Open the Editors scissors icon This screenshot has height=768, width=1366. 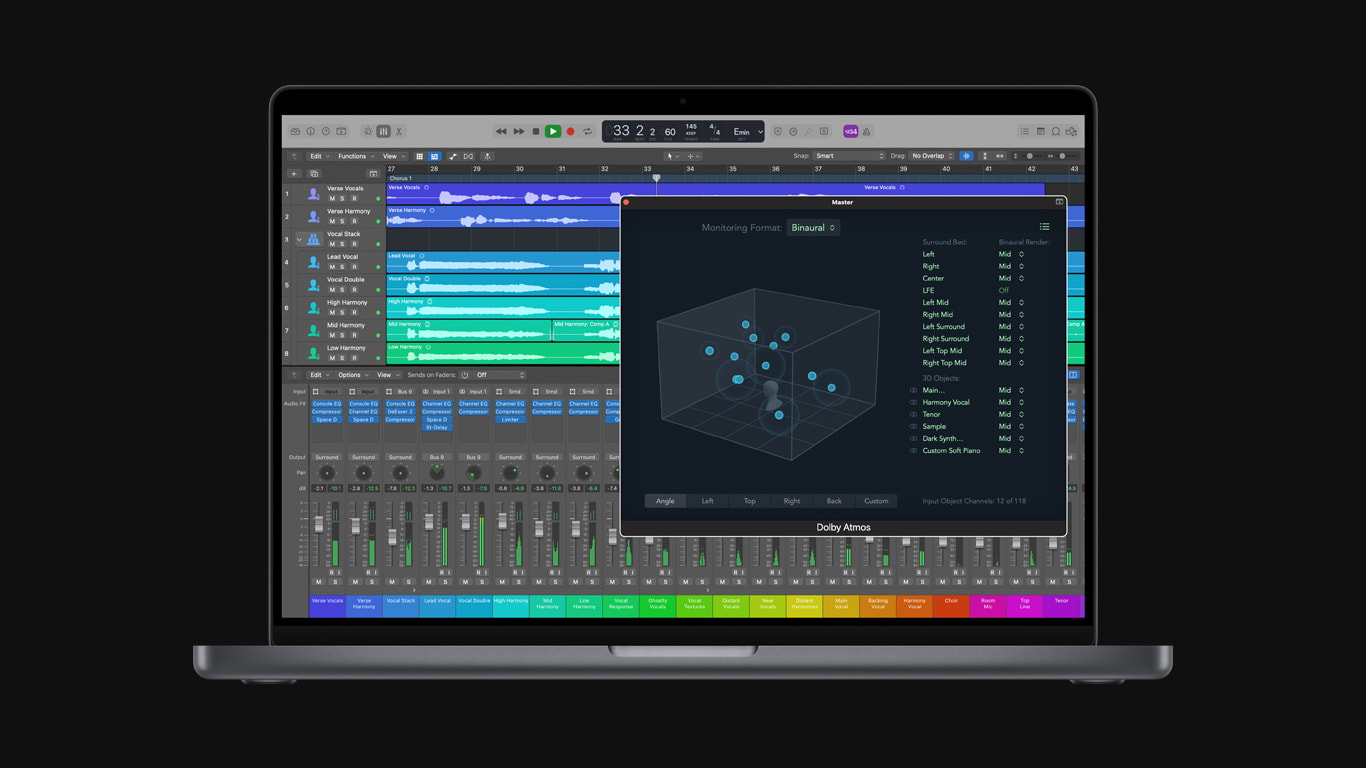398,131
